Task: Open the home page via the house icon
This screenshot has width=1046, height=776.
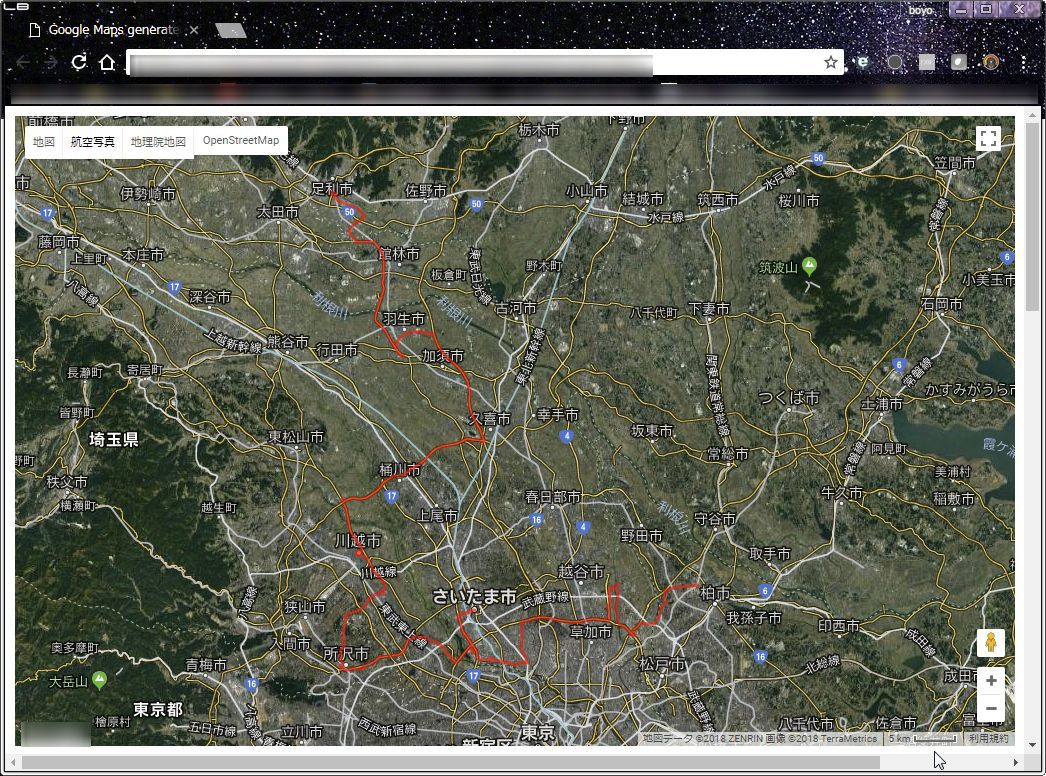Action: 107,63
